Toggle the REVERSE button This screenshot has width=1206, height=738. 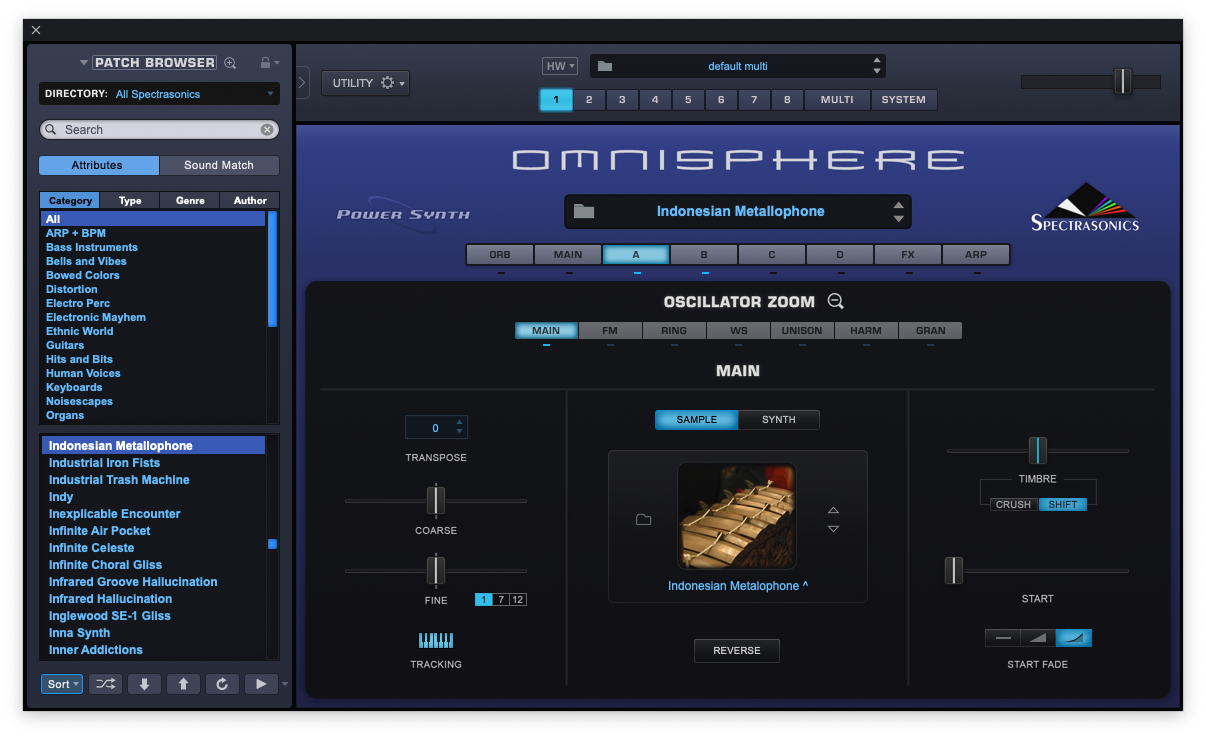737,651
